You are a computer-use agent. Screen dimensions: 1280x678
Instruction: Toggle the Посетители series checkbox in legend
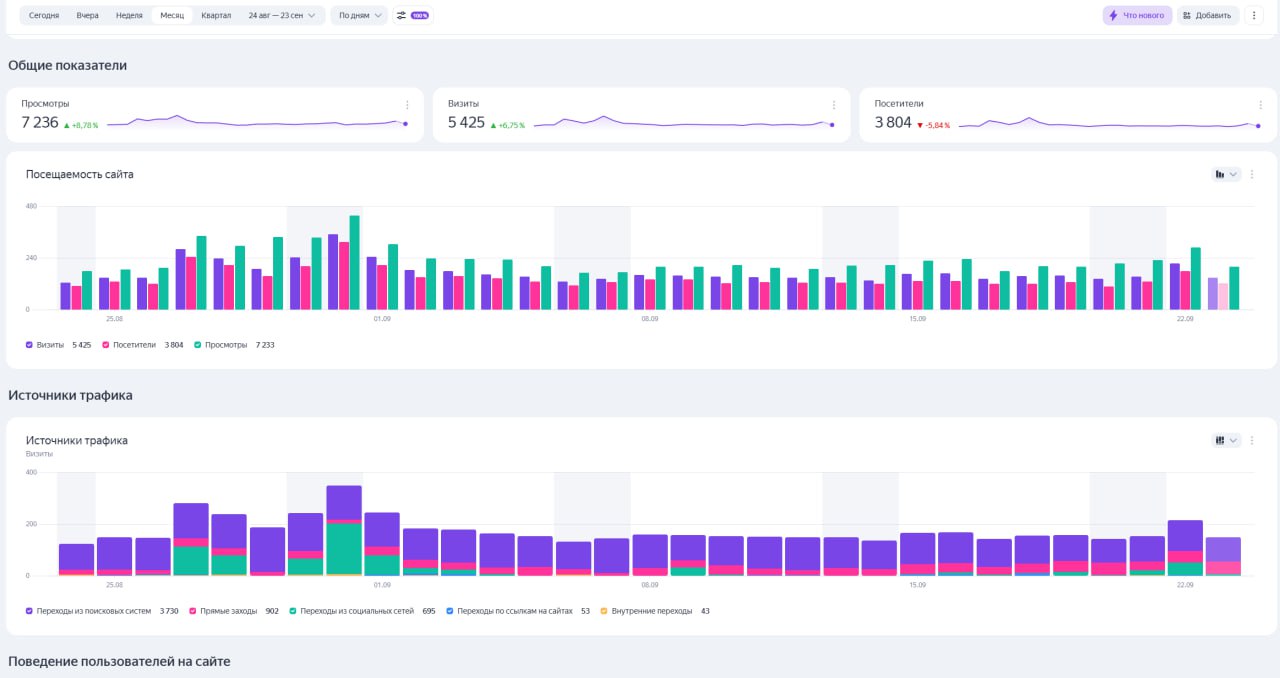(x=106, y=345)
